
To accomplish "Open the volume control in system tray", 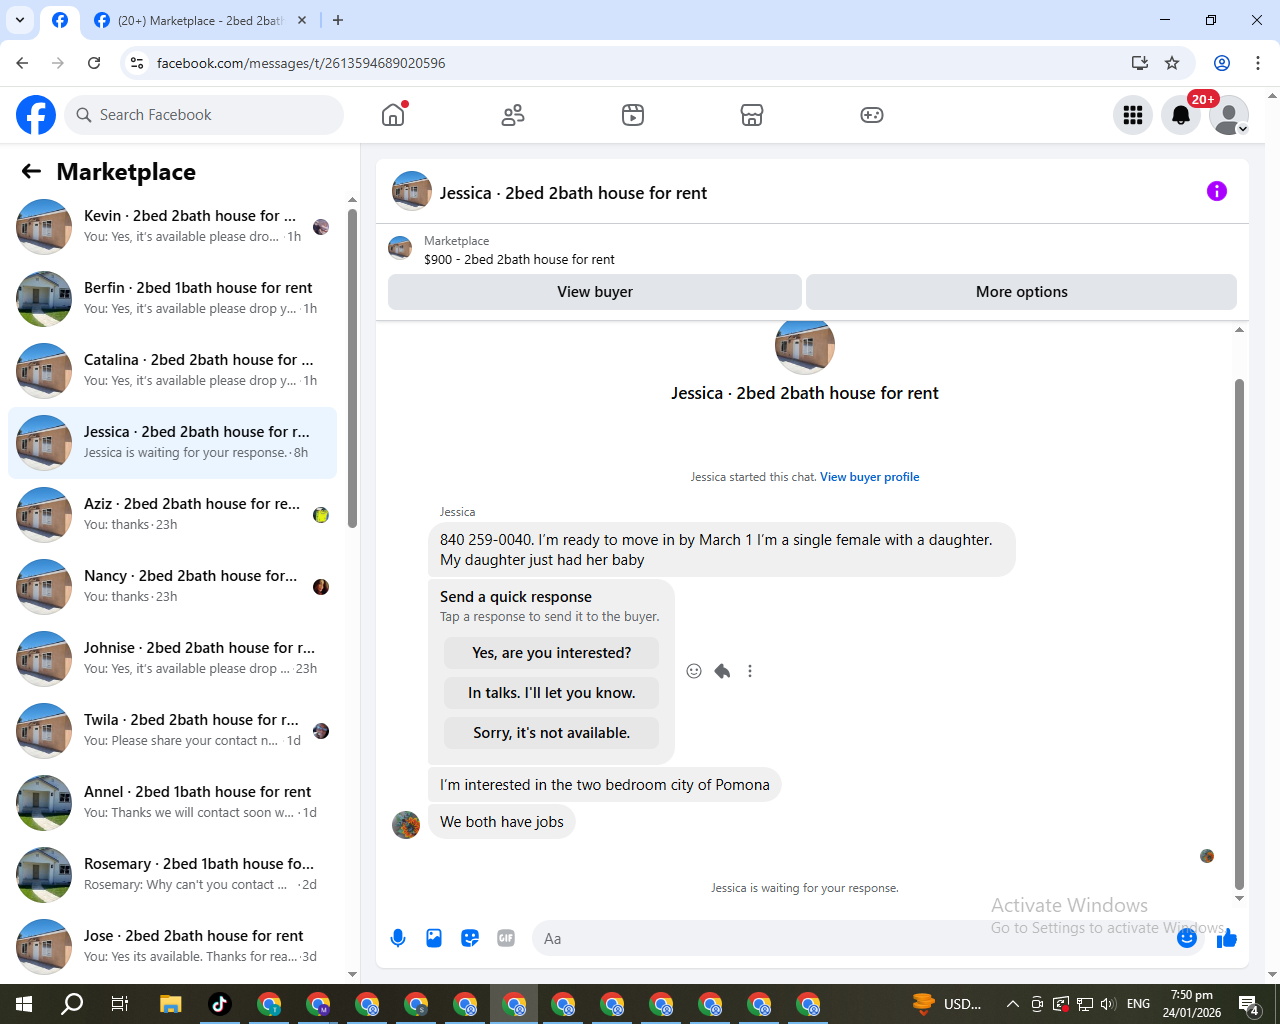I will point(1108,1004).
